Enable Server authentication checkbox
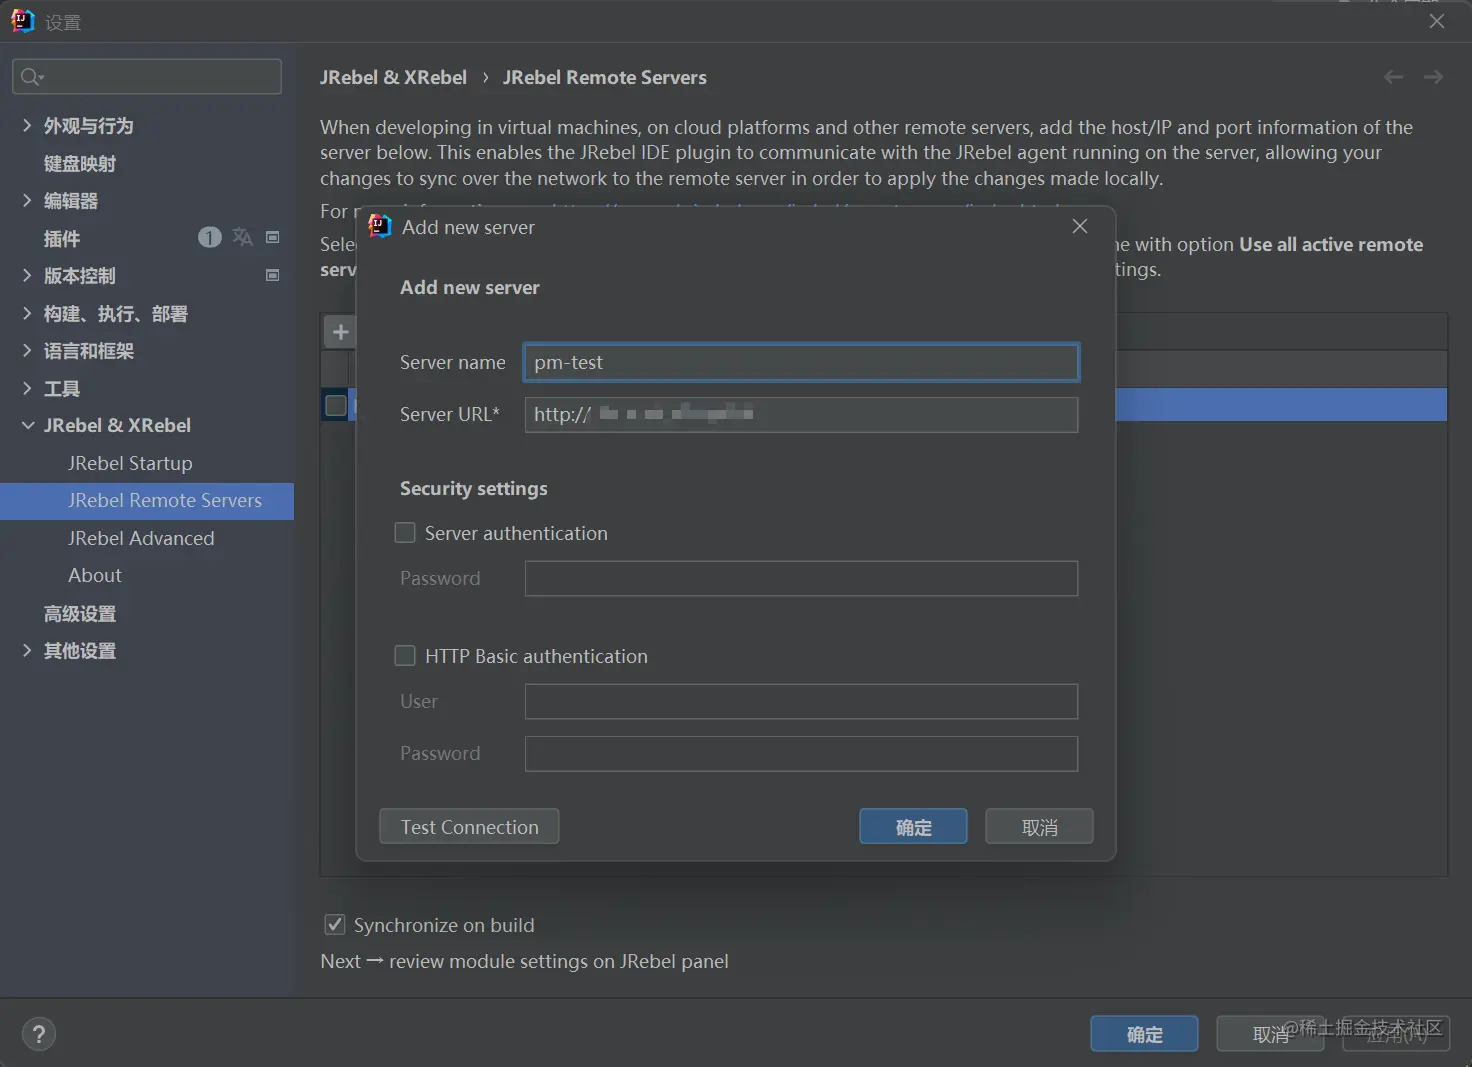 coord(405,533)
